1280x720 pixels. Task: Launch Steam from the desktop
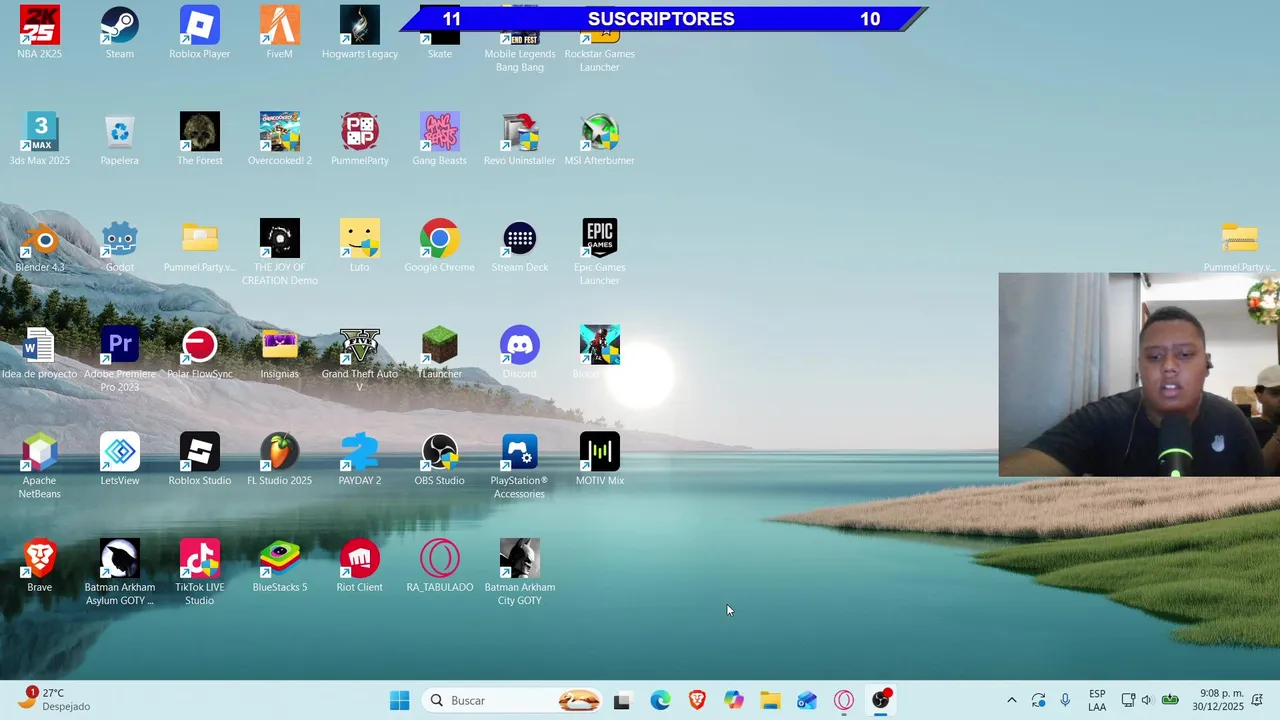point(120,26)
